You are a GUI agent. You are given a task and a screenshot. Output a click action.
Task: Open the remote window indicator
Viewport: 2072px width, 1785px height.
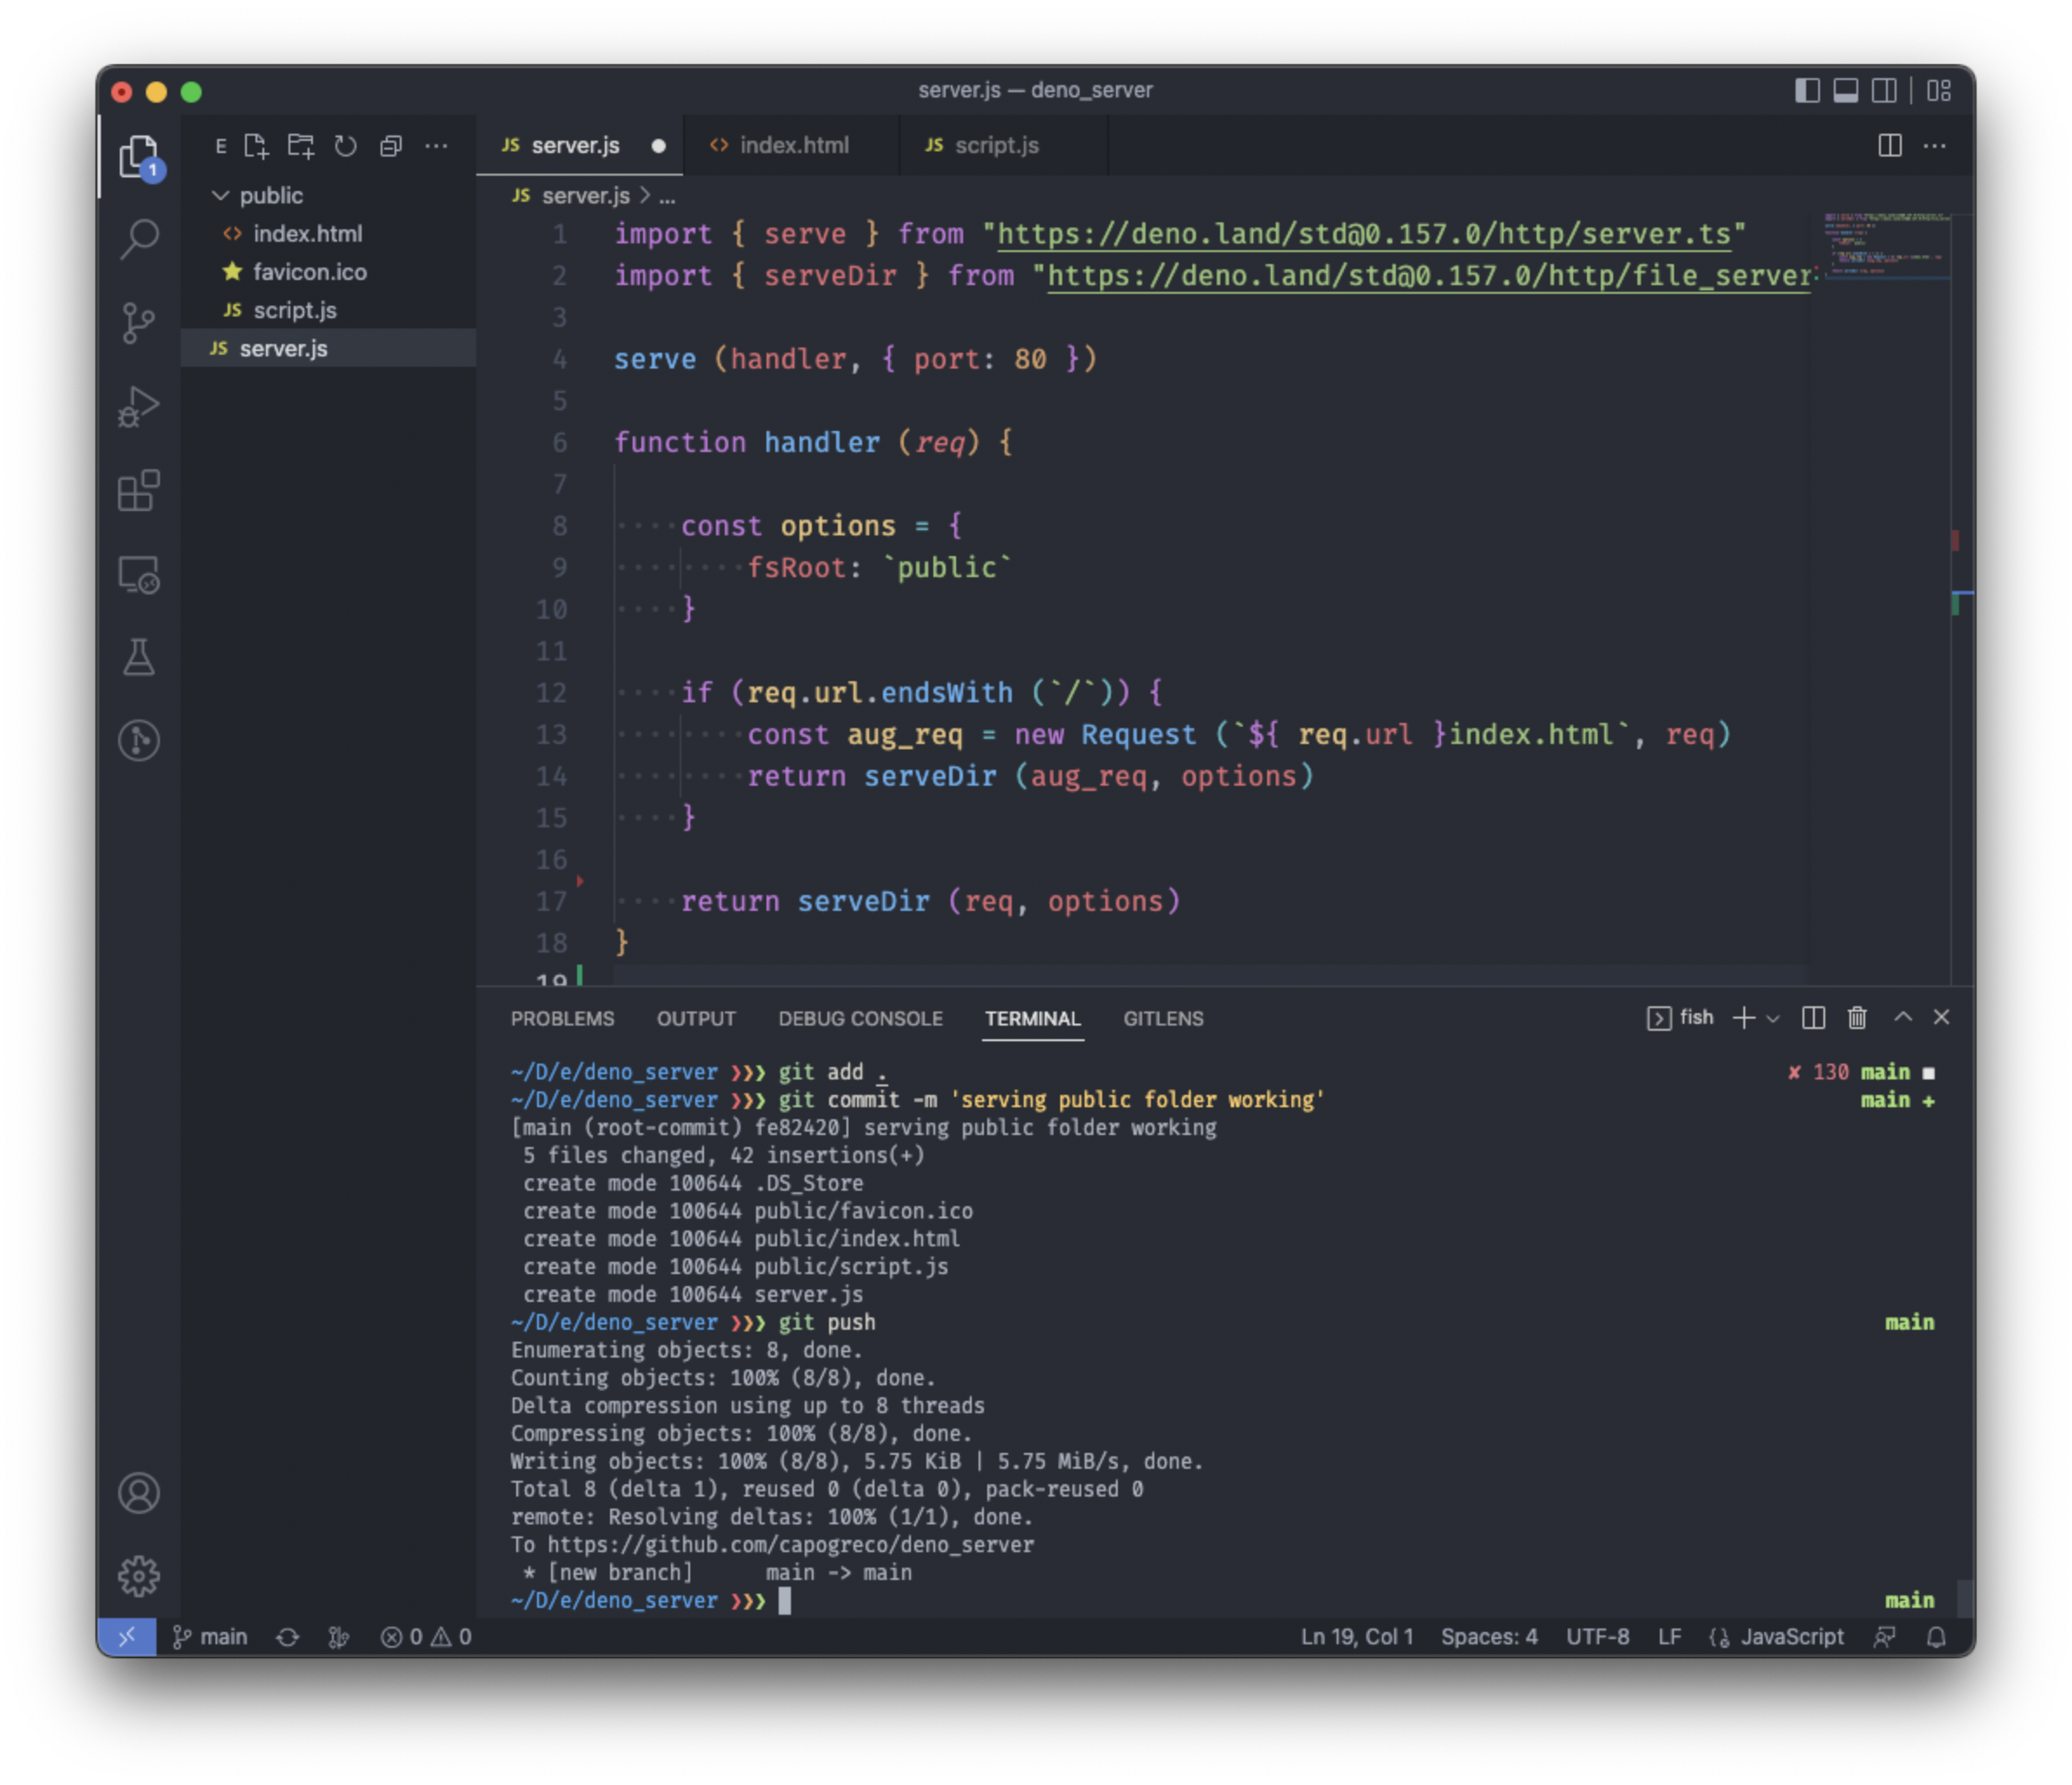click(127, 1638)
